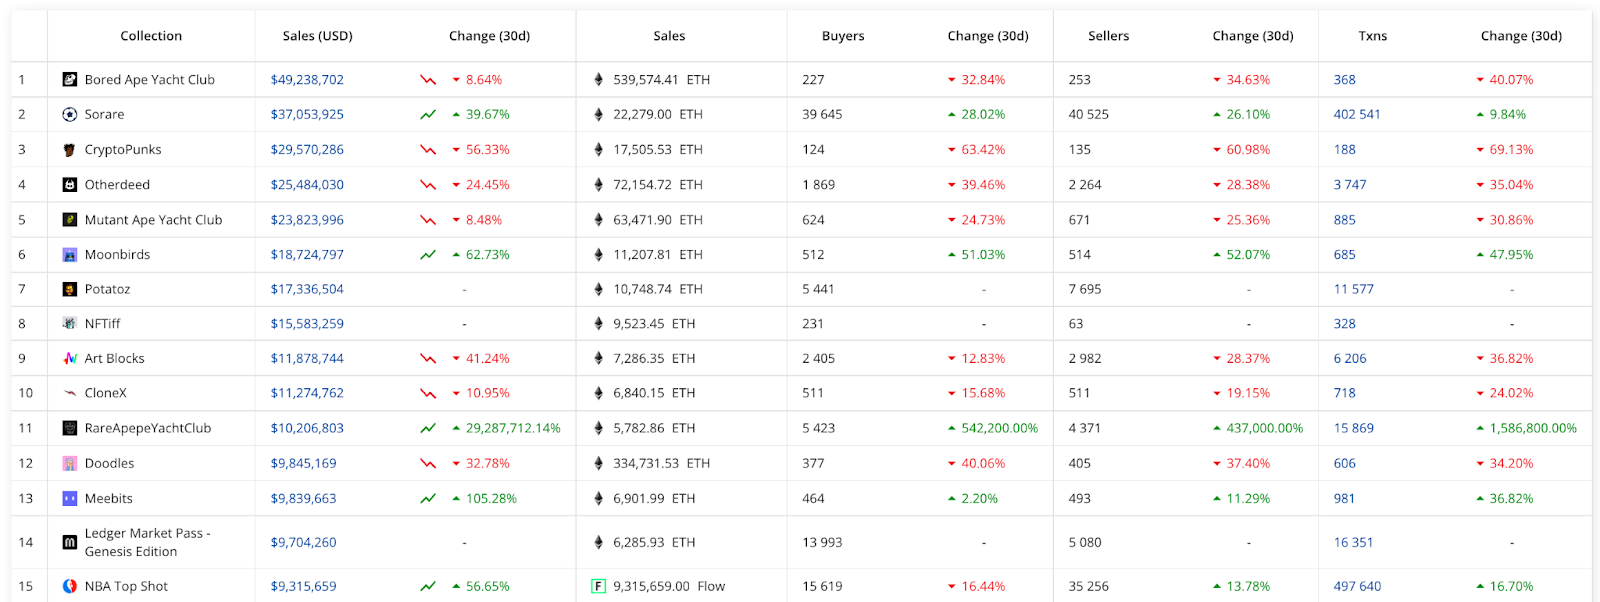Click the NBA Top Shot logo icon
The height and width of the screenshot is (602, 1600).
click(70, 587)
